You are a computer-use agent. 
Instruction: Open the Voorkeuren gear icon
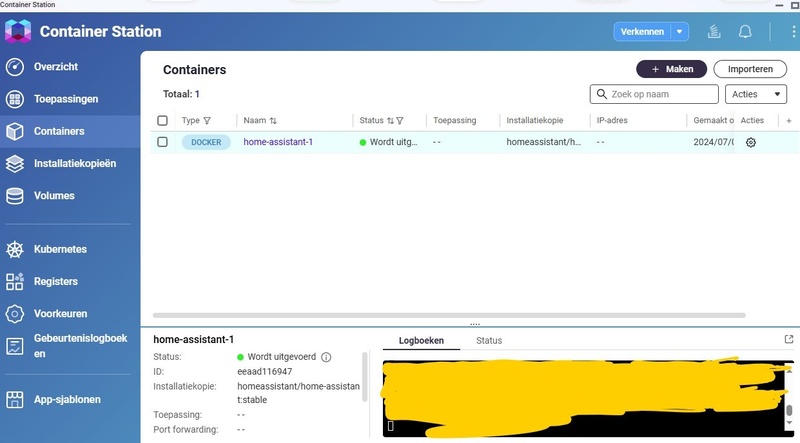pyautogui.click(x=15, y=314)
